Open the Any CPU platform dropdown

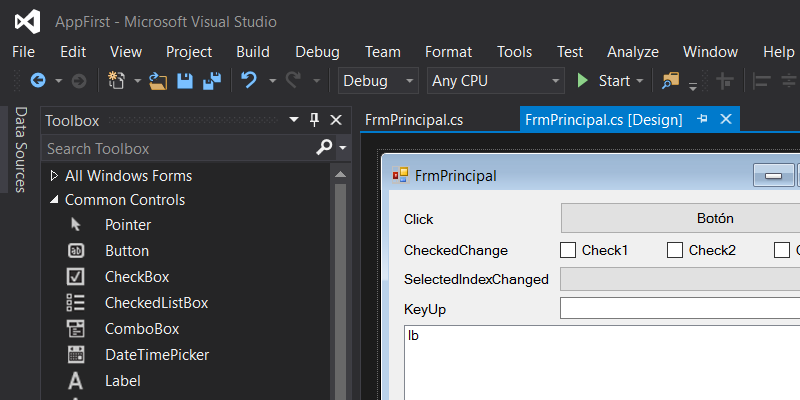[495, 81]
